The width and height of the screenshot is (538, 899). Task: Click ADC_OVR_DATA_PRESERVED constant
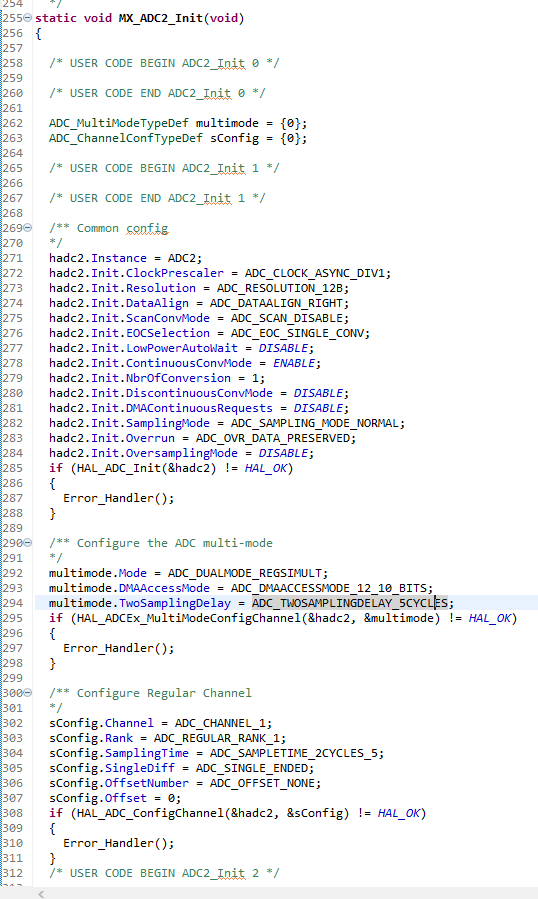pos(272,438)
